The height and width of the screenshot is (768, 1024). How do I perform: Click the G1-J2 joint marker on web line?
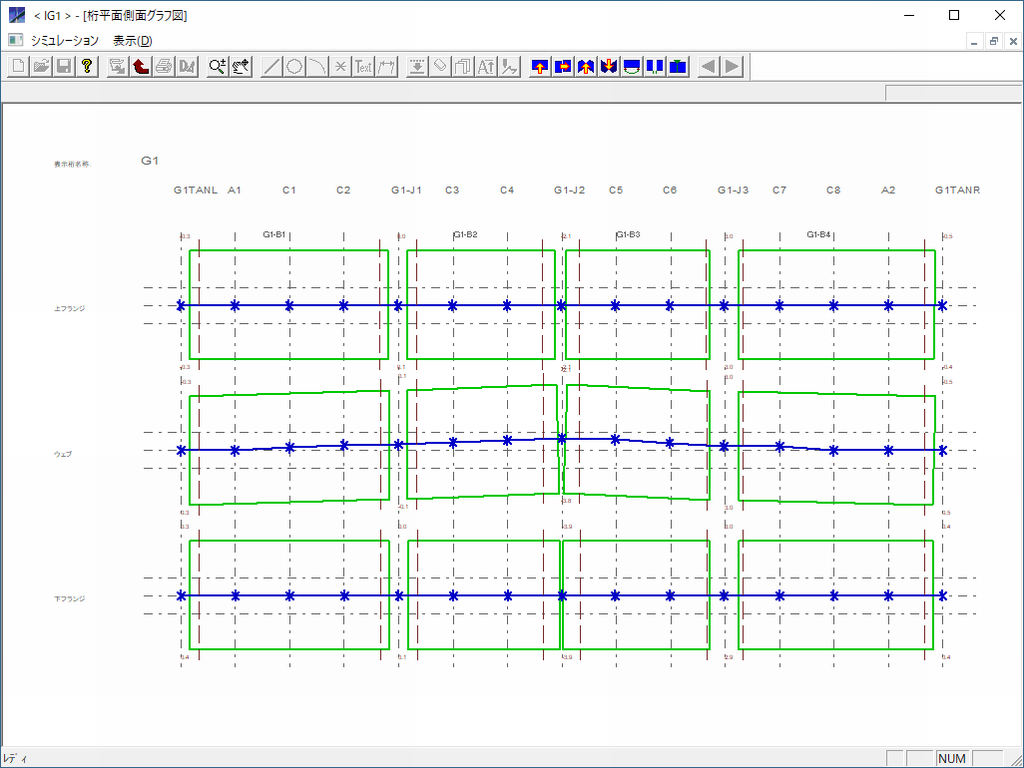pos(562,438)
